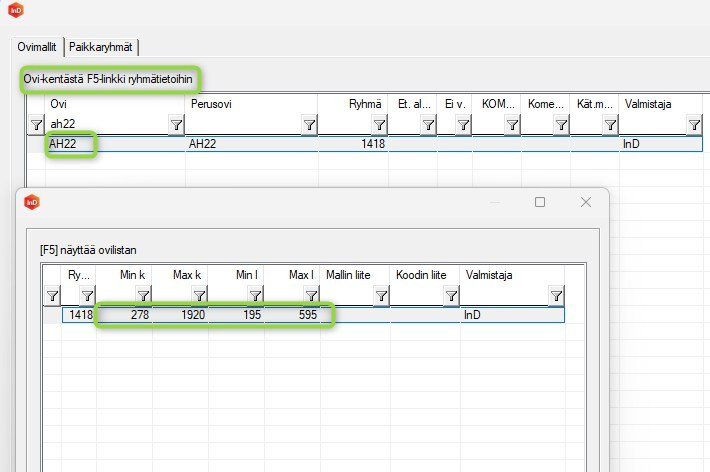710x472 pixels.
Task: Sort by the Max l column header
Action: (x=292, y=275)
